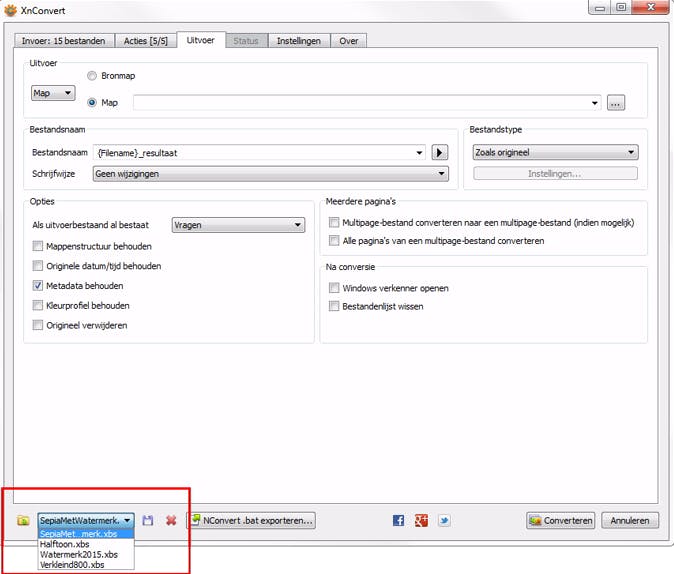This screenshot has width=674, height=574.
Task: Click the filename variables arrow button
Action: pos(439,153)
